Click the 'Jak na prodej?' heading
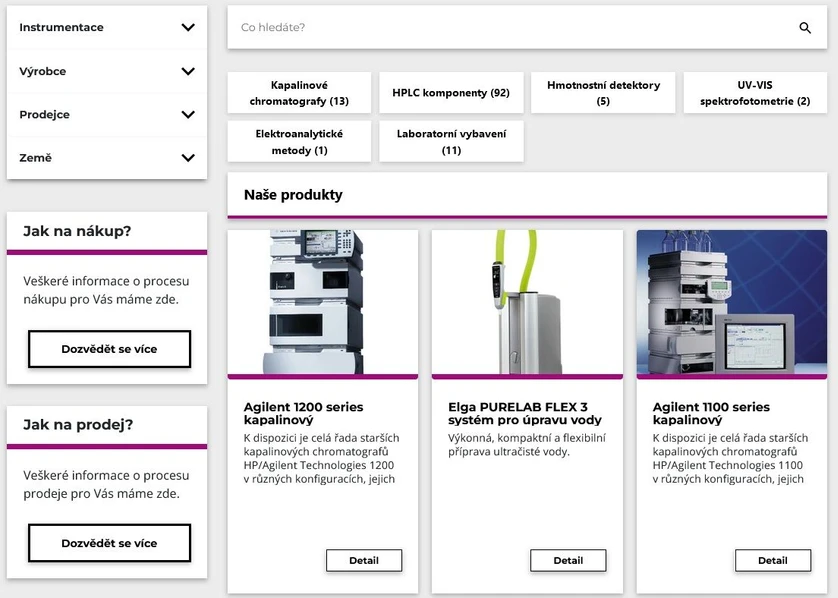This screenshot has height=598, width=838. 78,425
